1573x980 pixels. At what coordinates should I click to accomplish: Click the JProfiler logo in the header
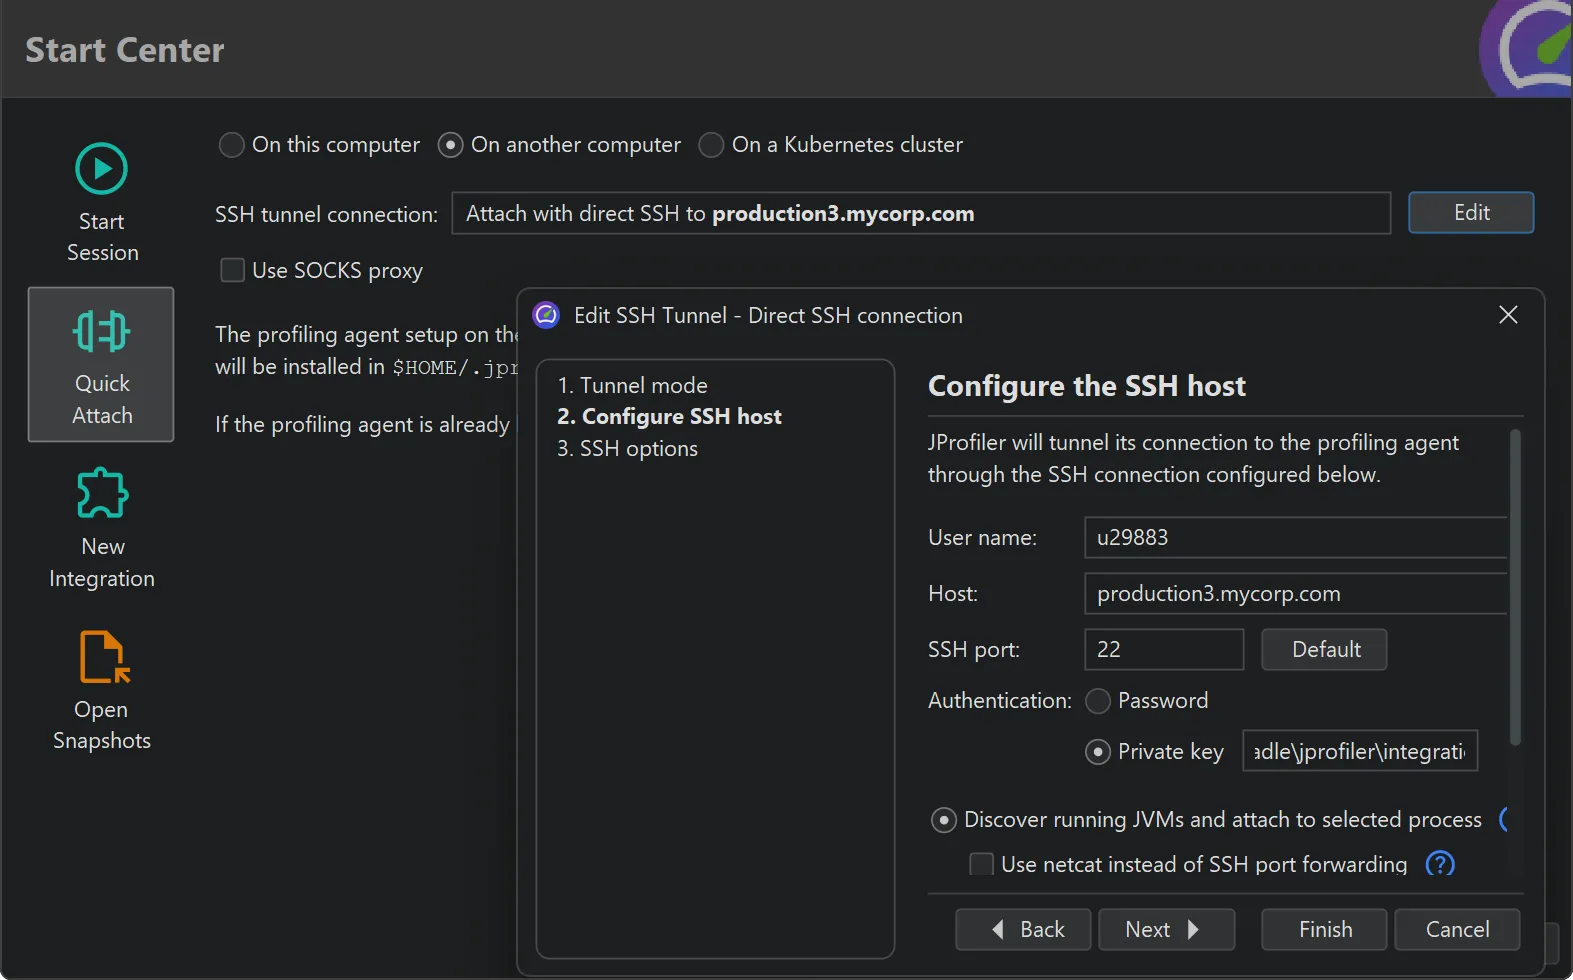[1525, 48]
